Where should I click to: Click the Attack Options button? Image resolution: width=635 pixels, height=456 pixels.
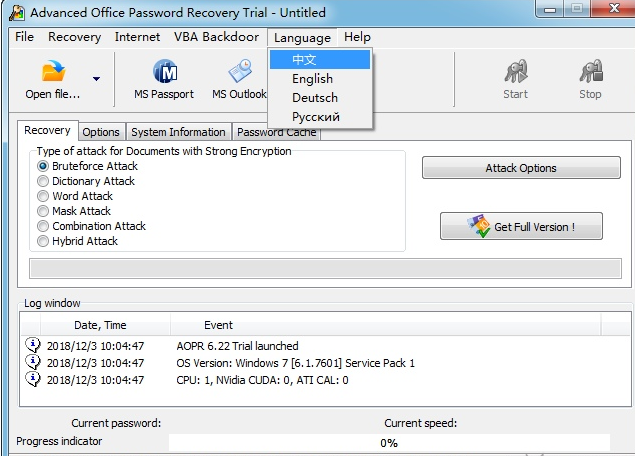click(521, 168)
